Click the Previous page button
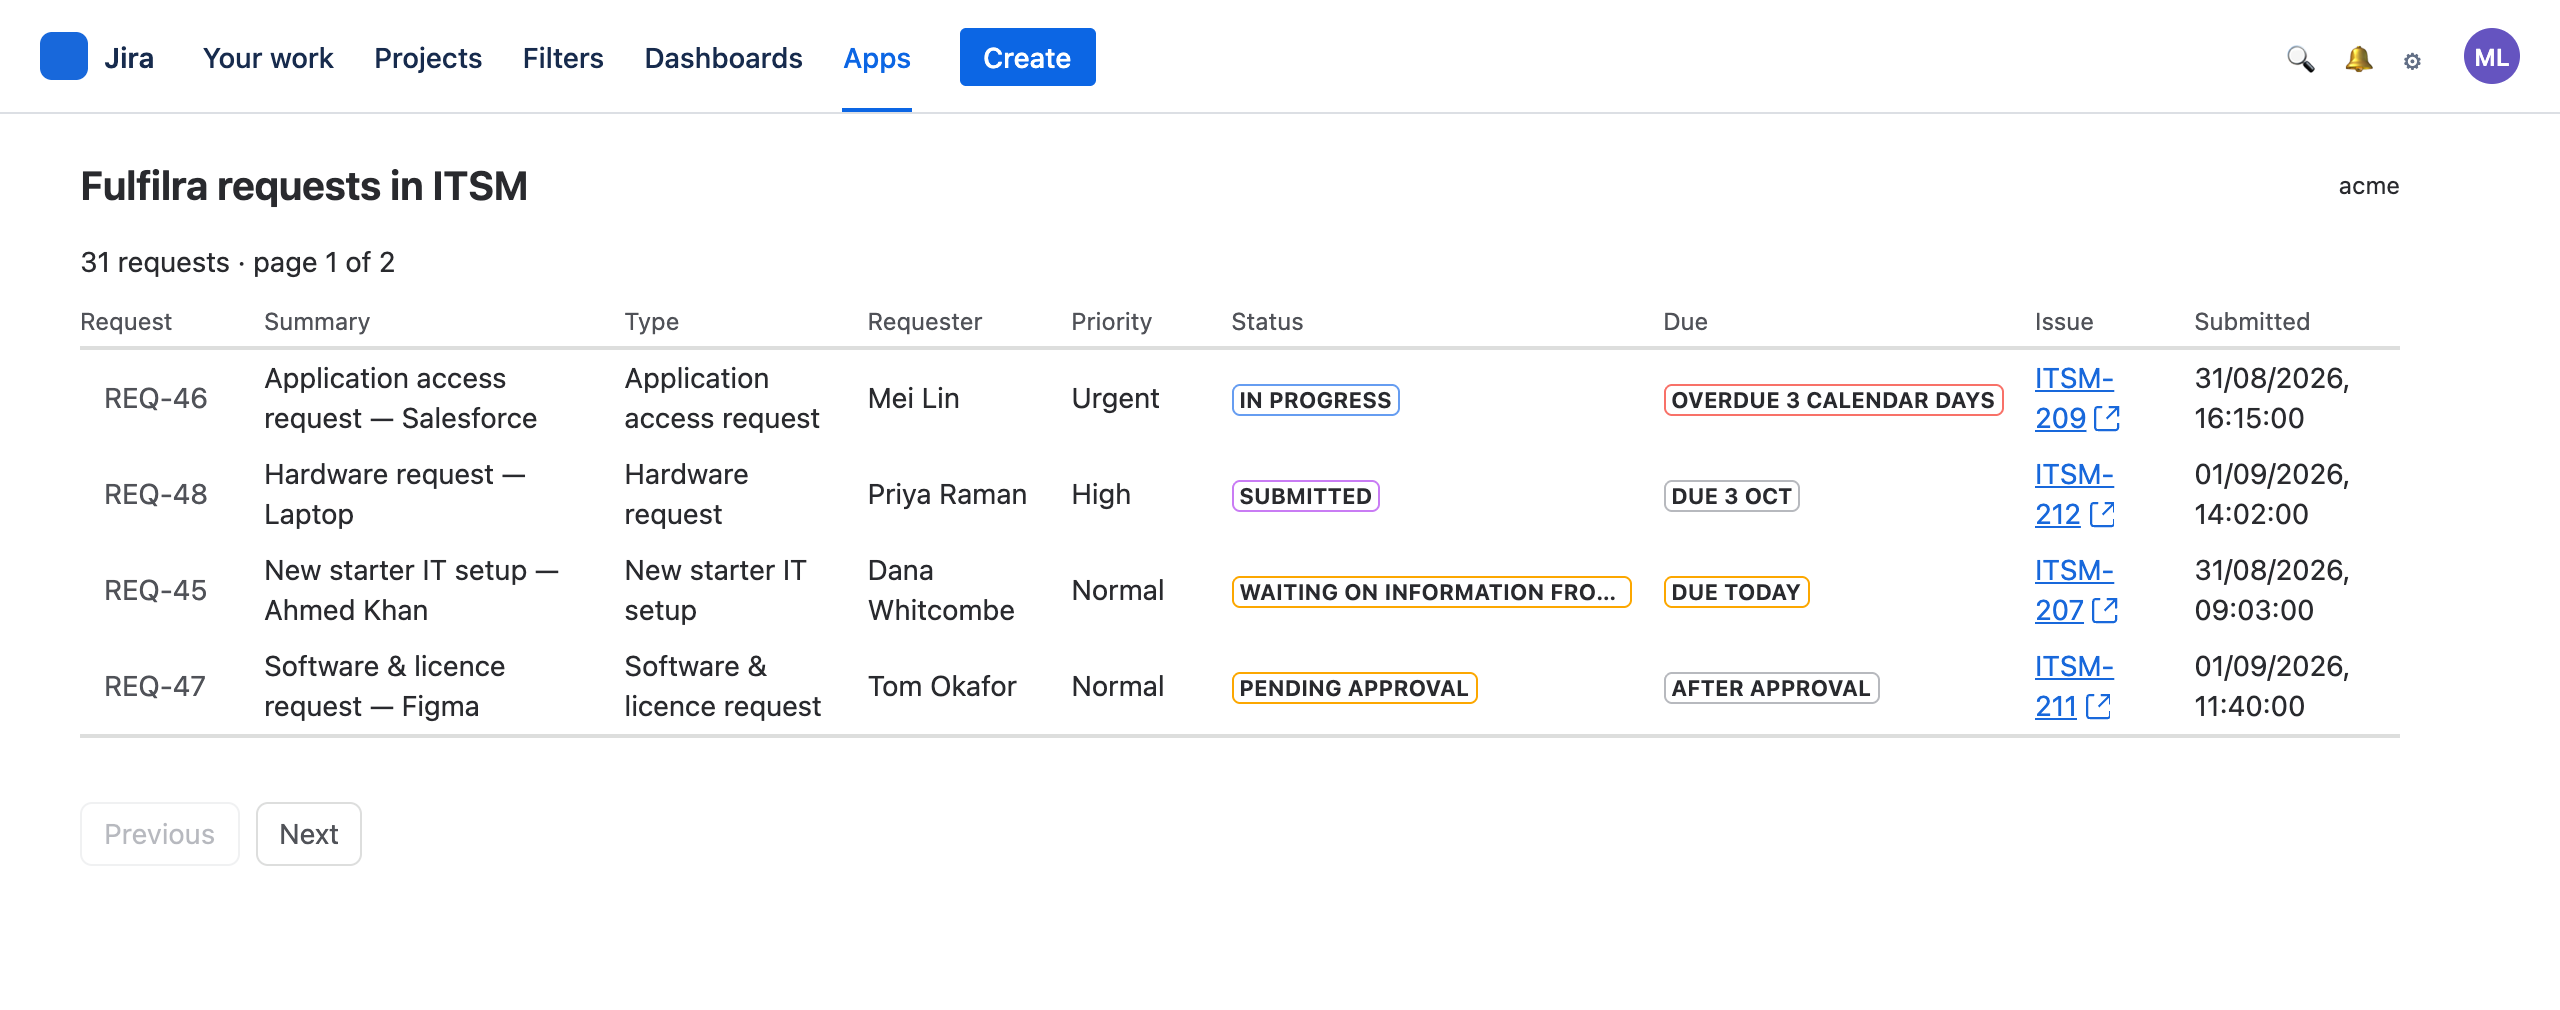This screenshot has width=2560, height=1010. click(x=160, y=834)
